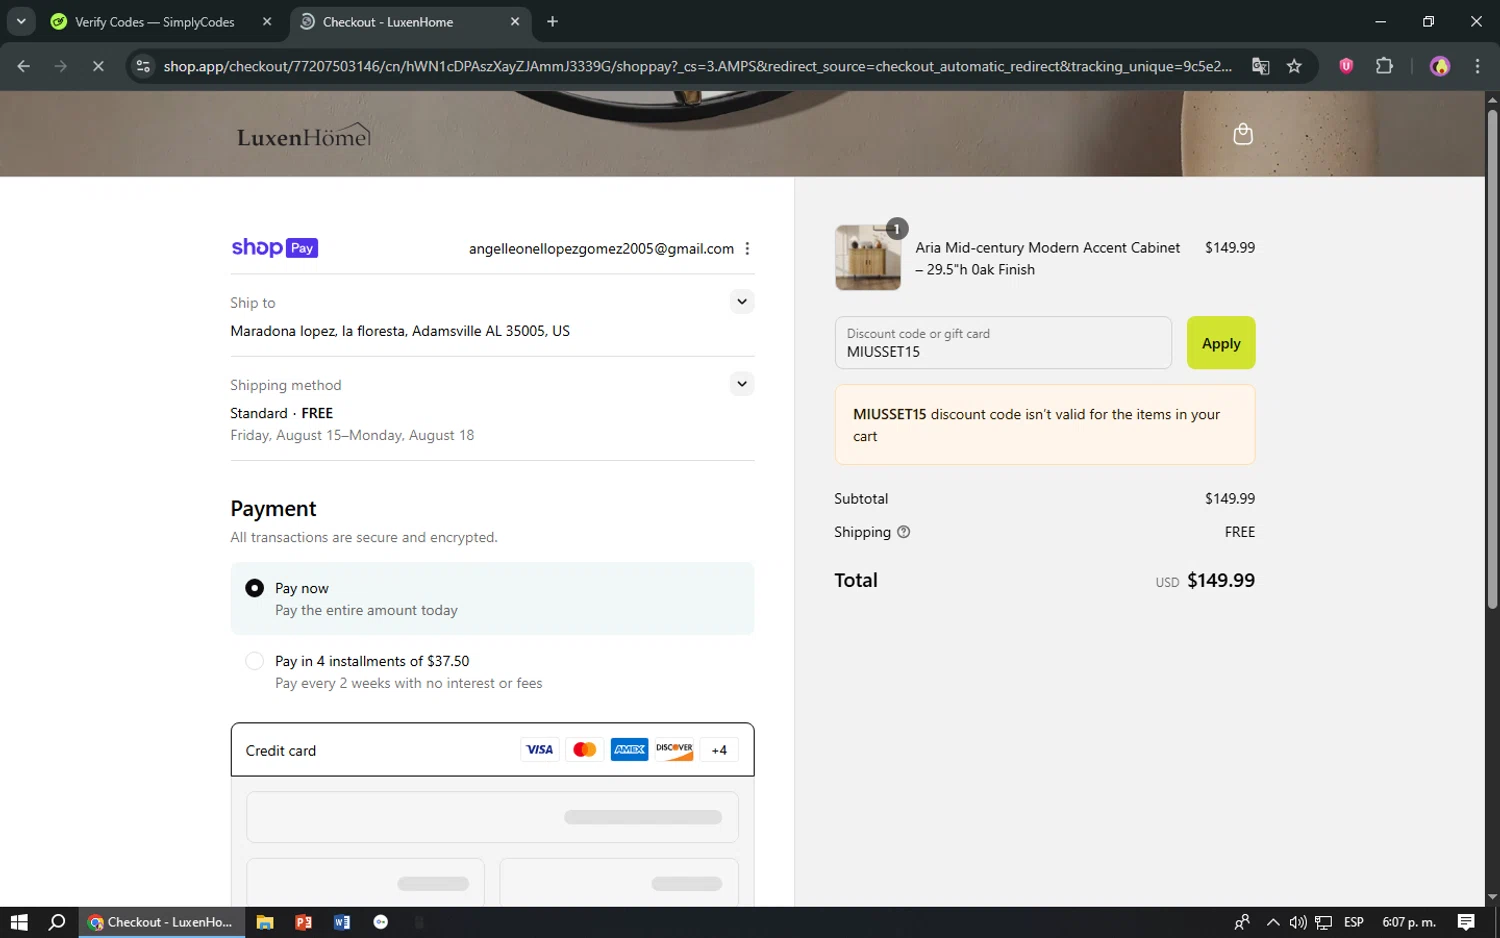Switch to Verify Codes — SimplyCodes tab

[155, 21]
